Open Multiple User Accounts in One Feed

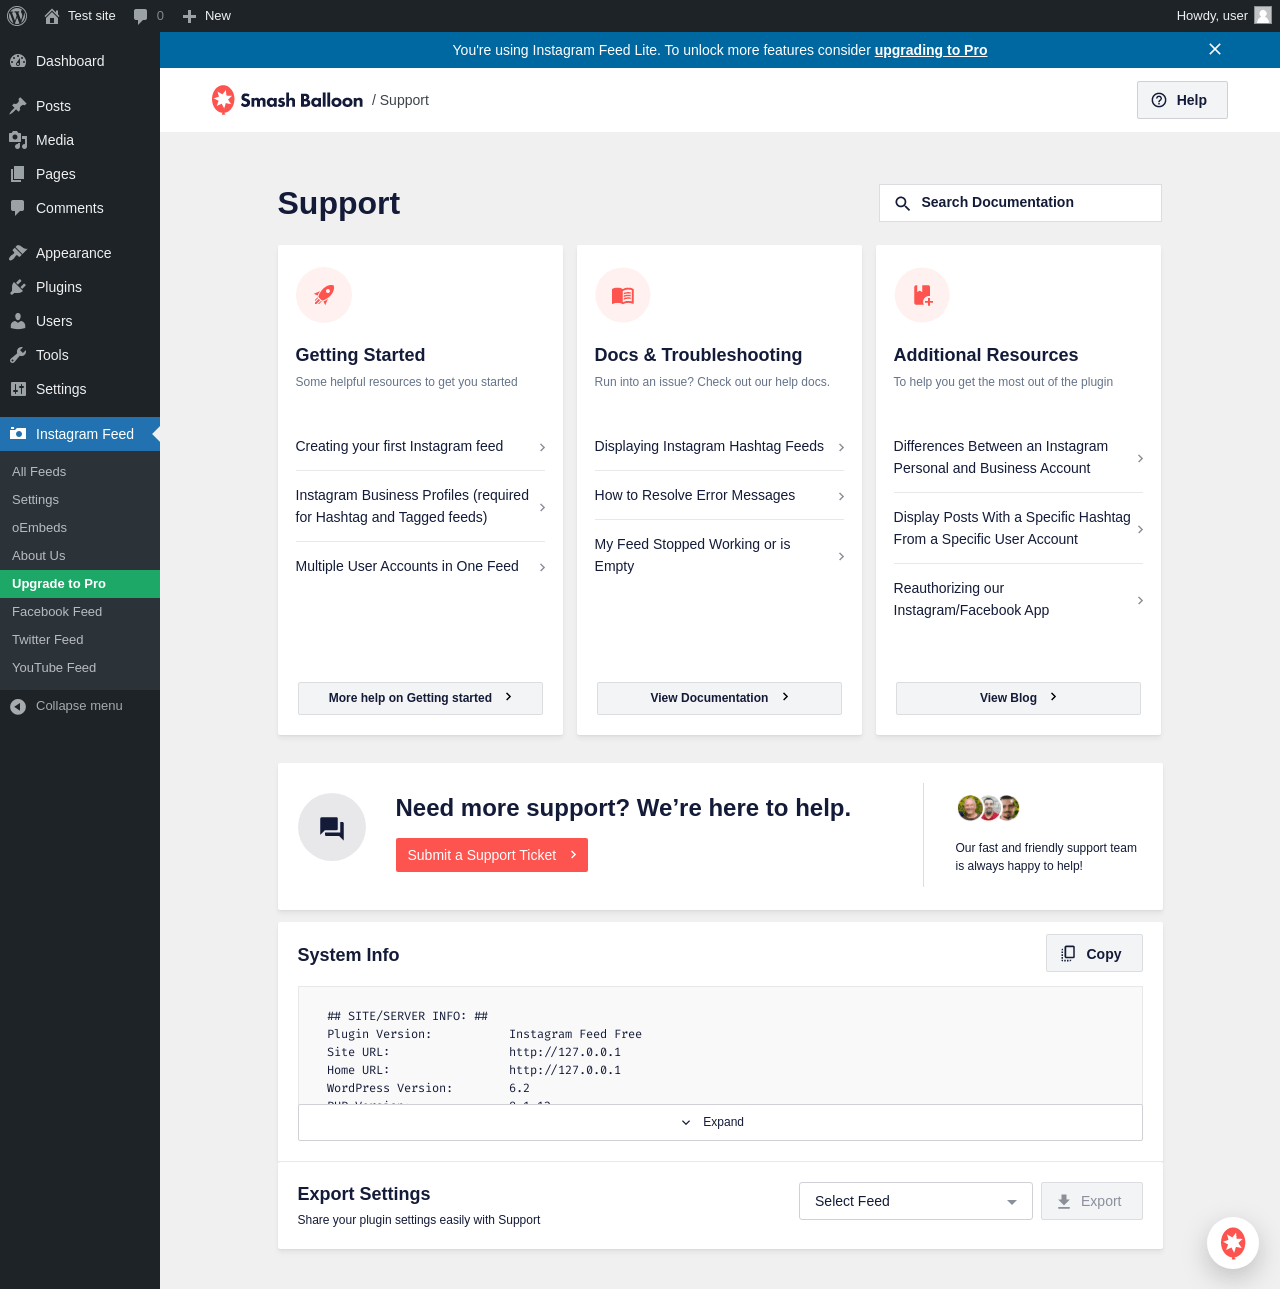pos(420,567)
